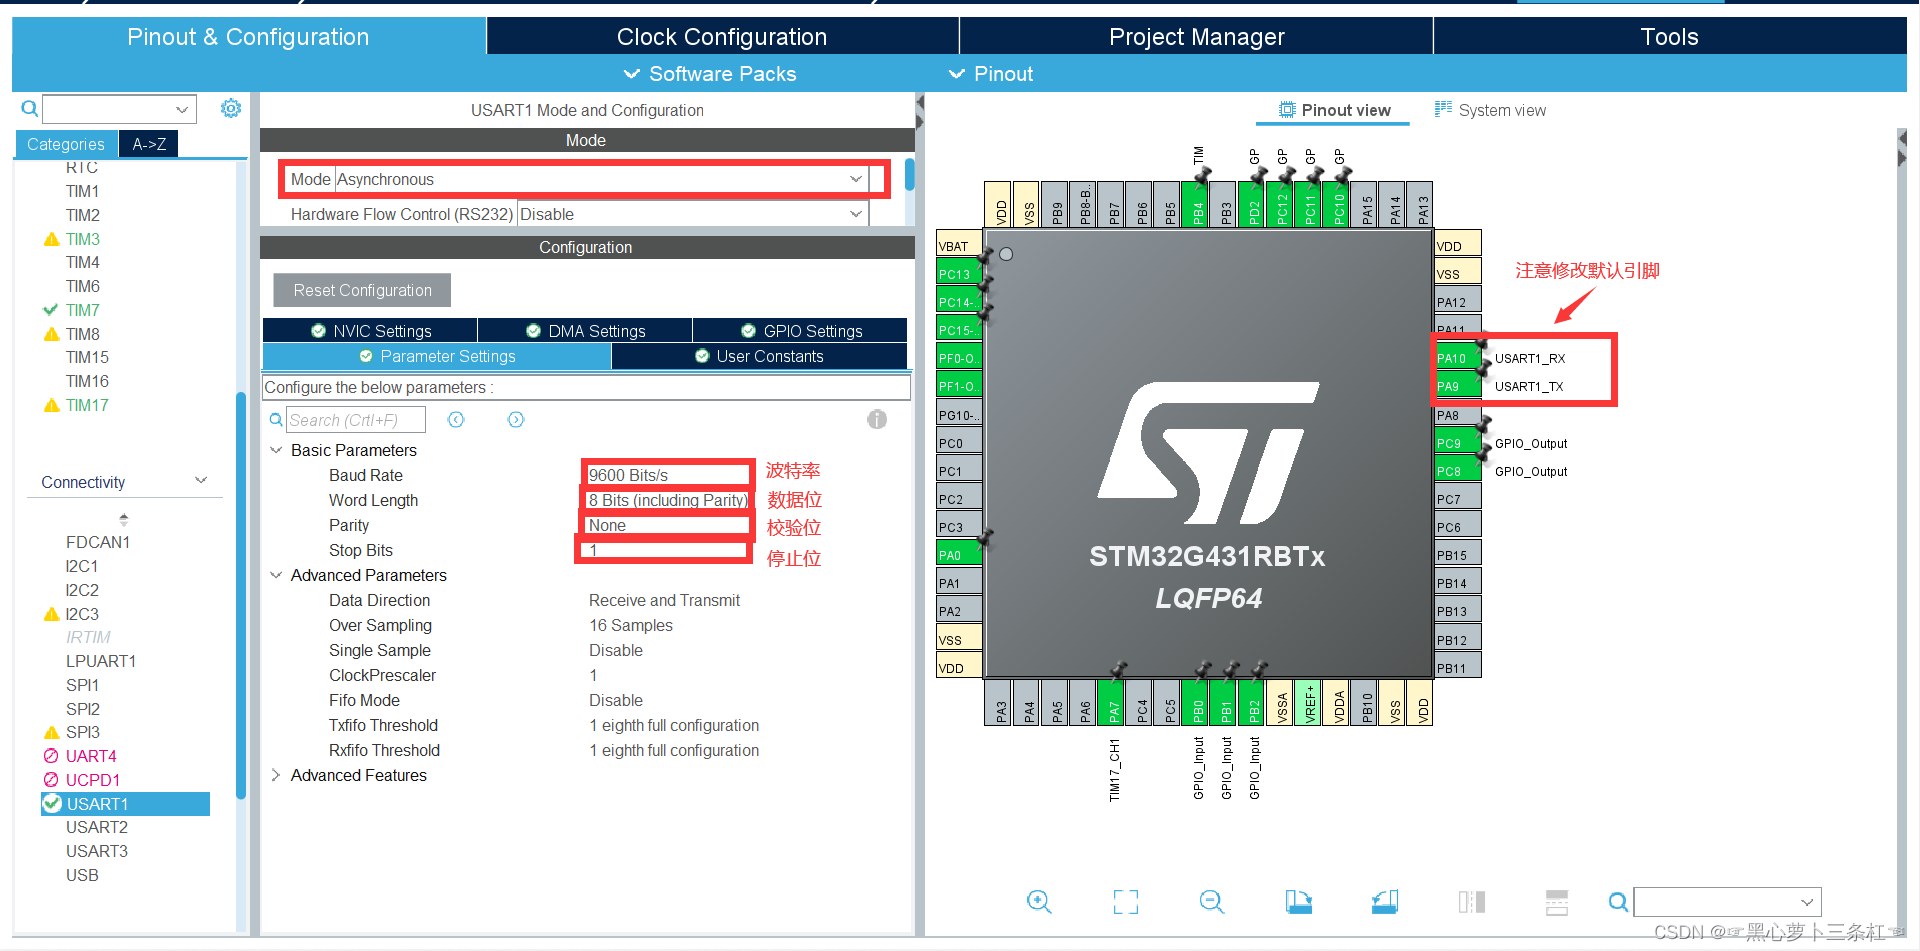Open the NVIC Settings tab

370,331
